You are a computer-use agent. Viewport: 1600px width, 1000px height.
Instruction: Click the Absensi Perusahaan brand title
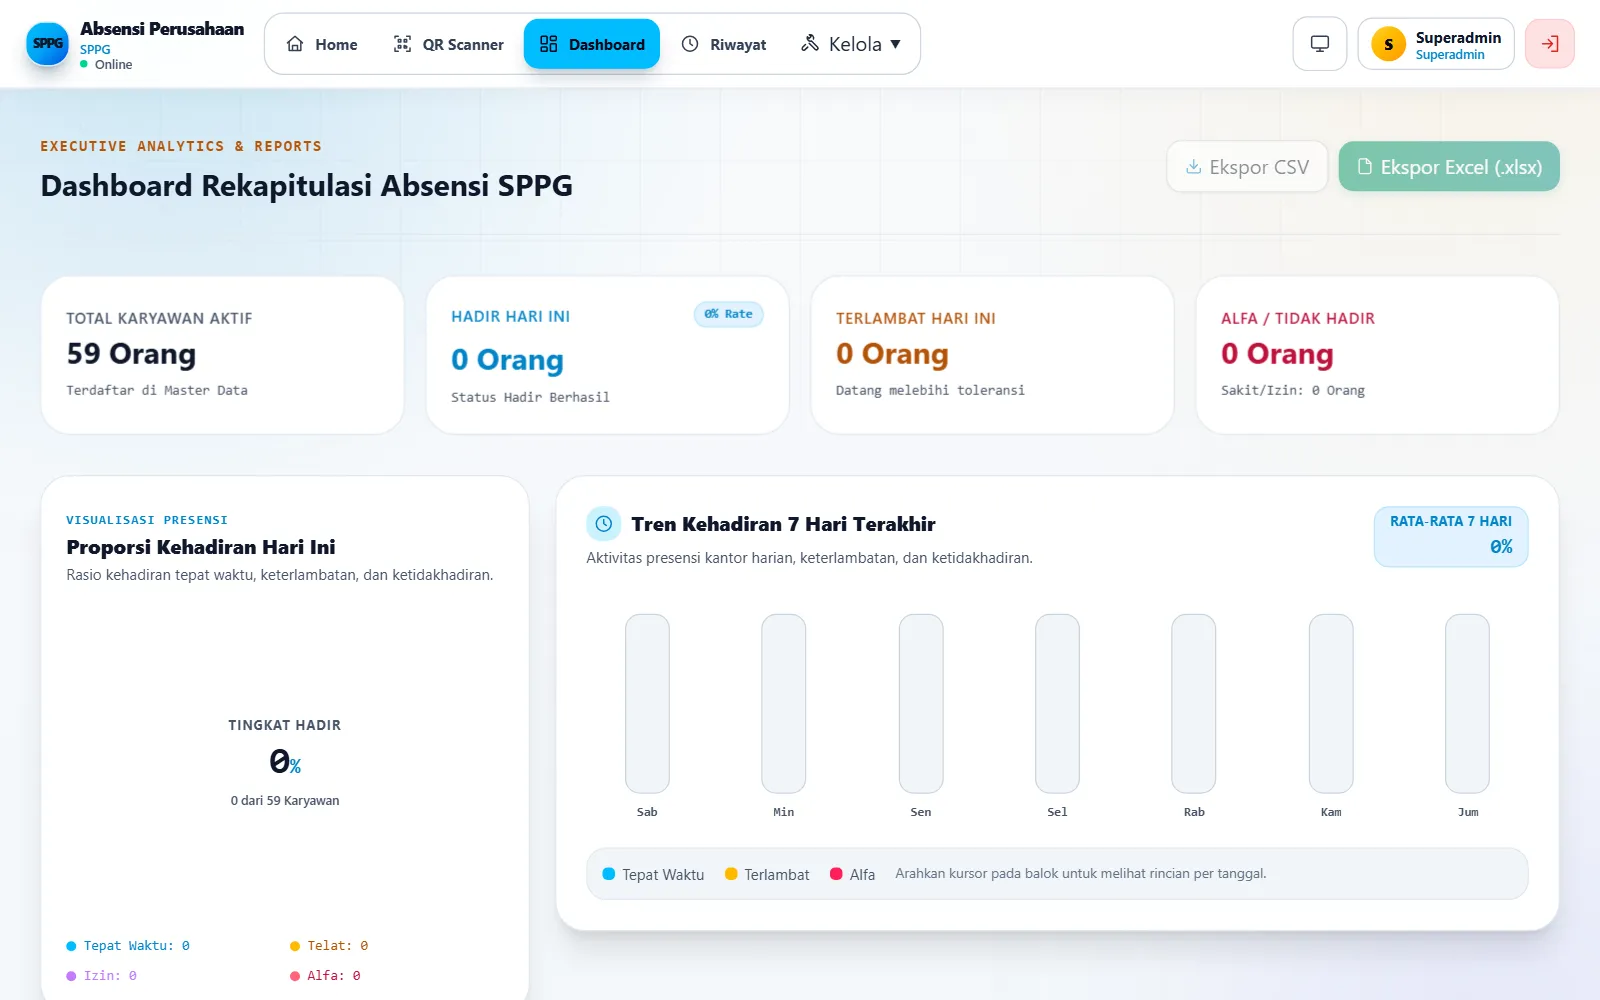162,29
